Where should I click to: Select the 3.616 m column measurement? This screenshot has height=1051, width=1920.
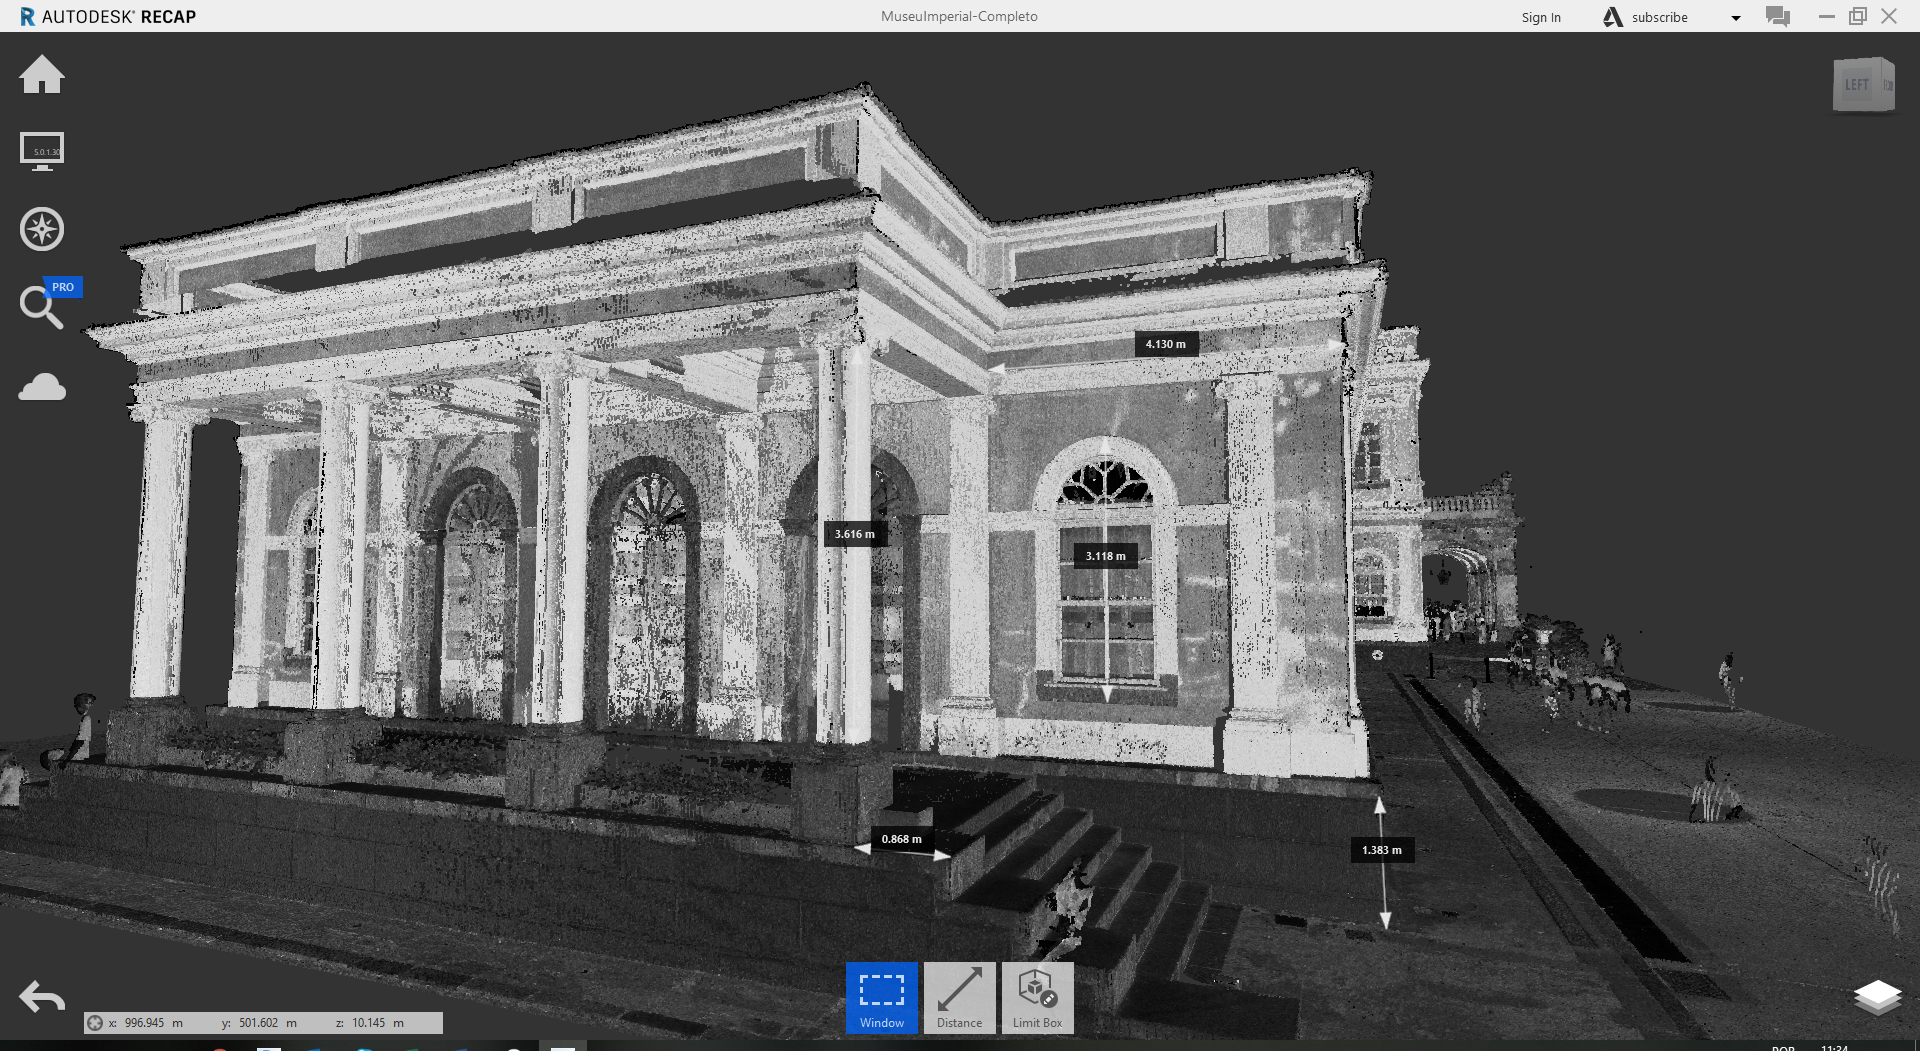854,534
